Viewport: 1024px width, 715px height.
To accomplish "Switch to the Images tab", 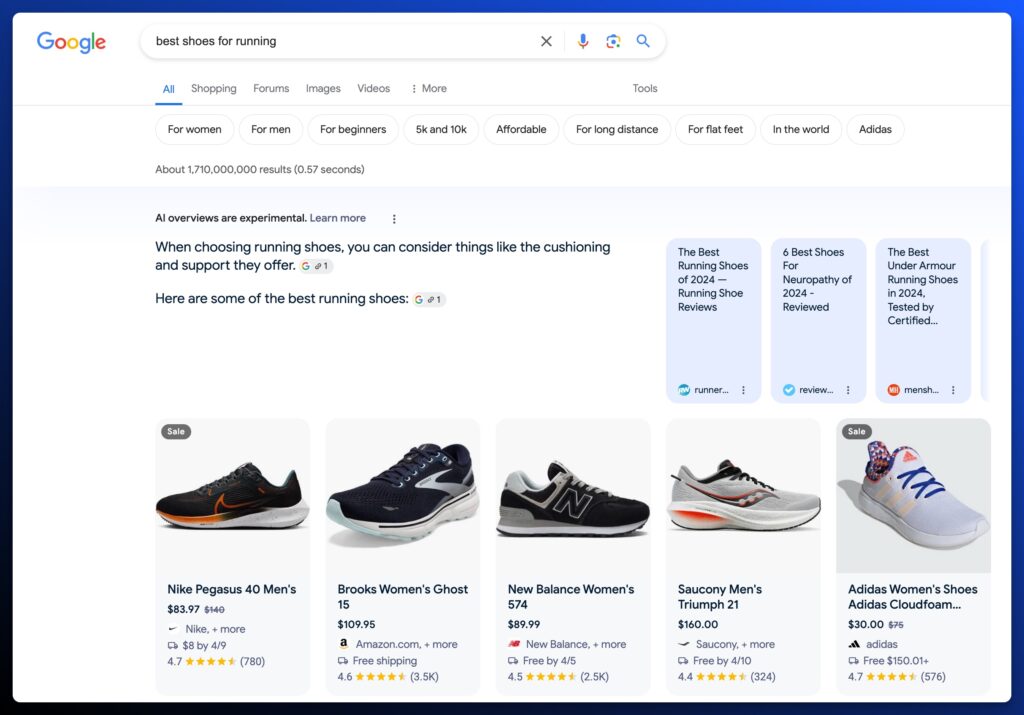I will pos(323,89).
